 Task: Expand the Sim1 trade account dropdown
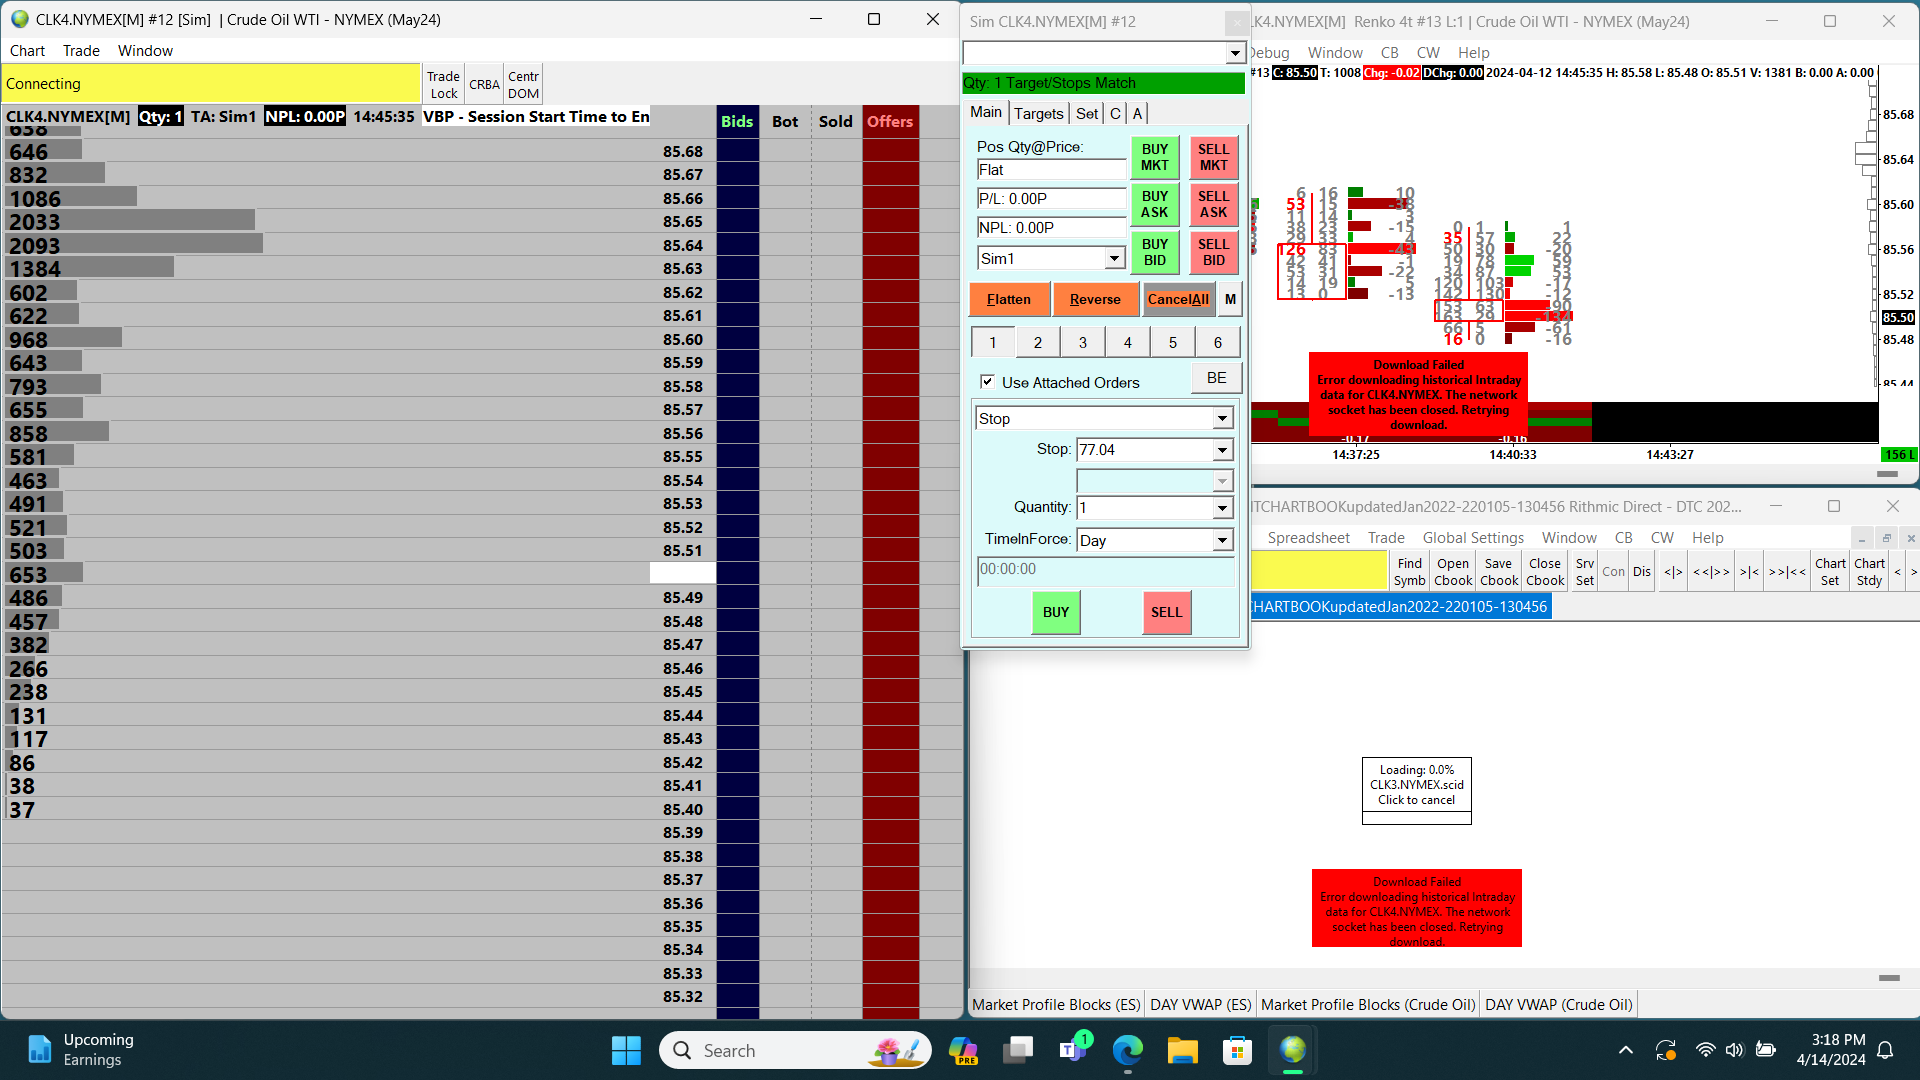(x=1114, y=259)
